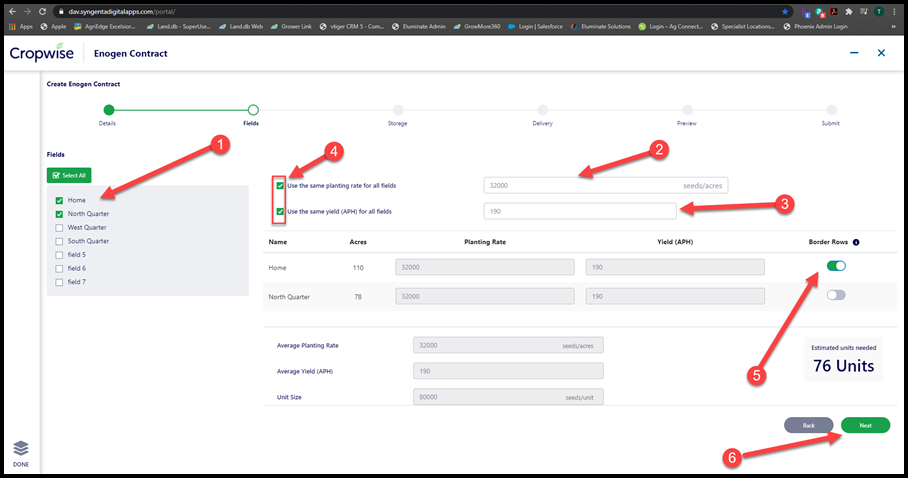Open the Grower Link bookmark
Image resolution: width=908 pixels, height=478 pixels.
pos(291,27)
